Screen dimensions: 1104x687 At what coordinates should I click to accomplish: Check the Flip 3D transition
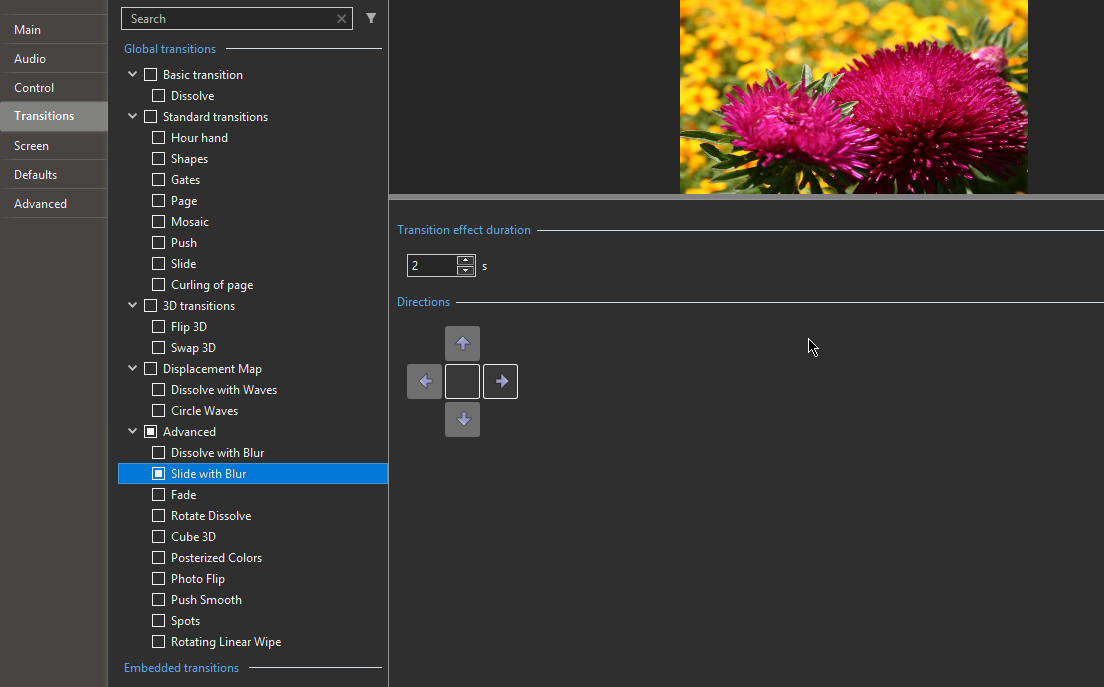pos(158,327)
